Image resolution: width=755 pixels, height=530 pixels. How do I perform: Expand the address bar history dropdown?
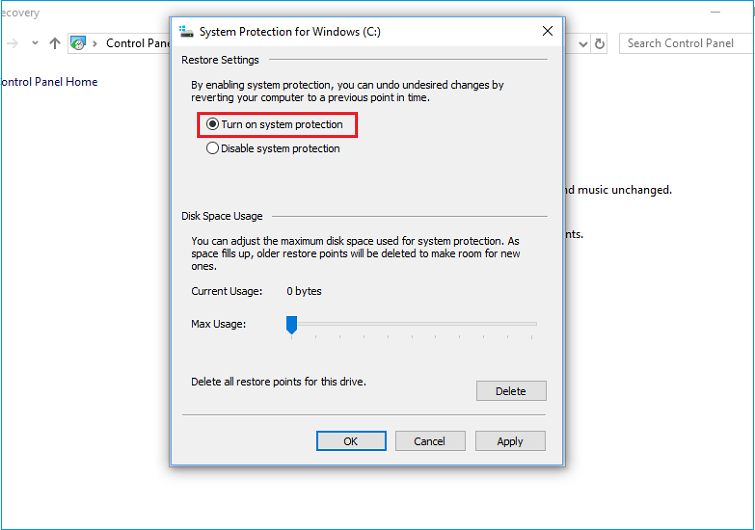point(583,43)
